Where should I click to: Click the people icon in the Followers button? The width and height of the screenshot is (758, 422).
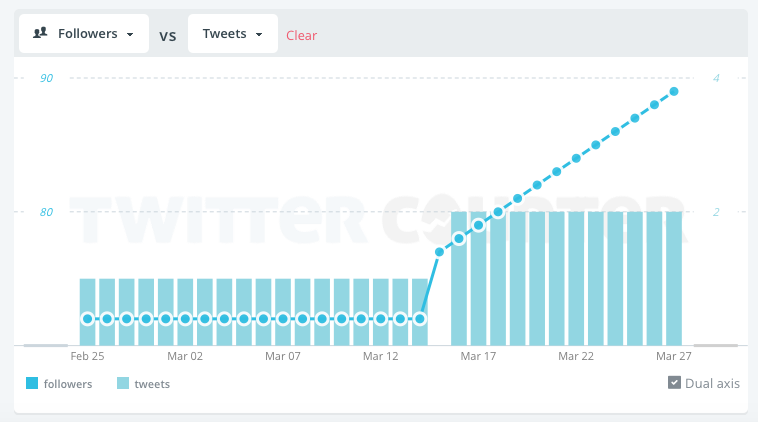click(41, 33)
